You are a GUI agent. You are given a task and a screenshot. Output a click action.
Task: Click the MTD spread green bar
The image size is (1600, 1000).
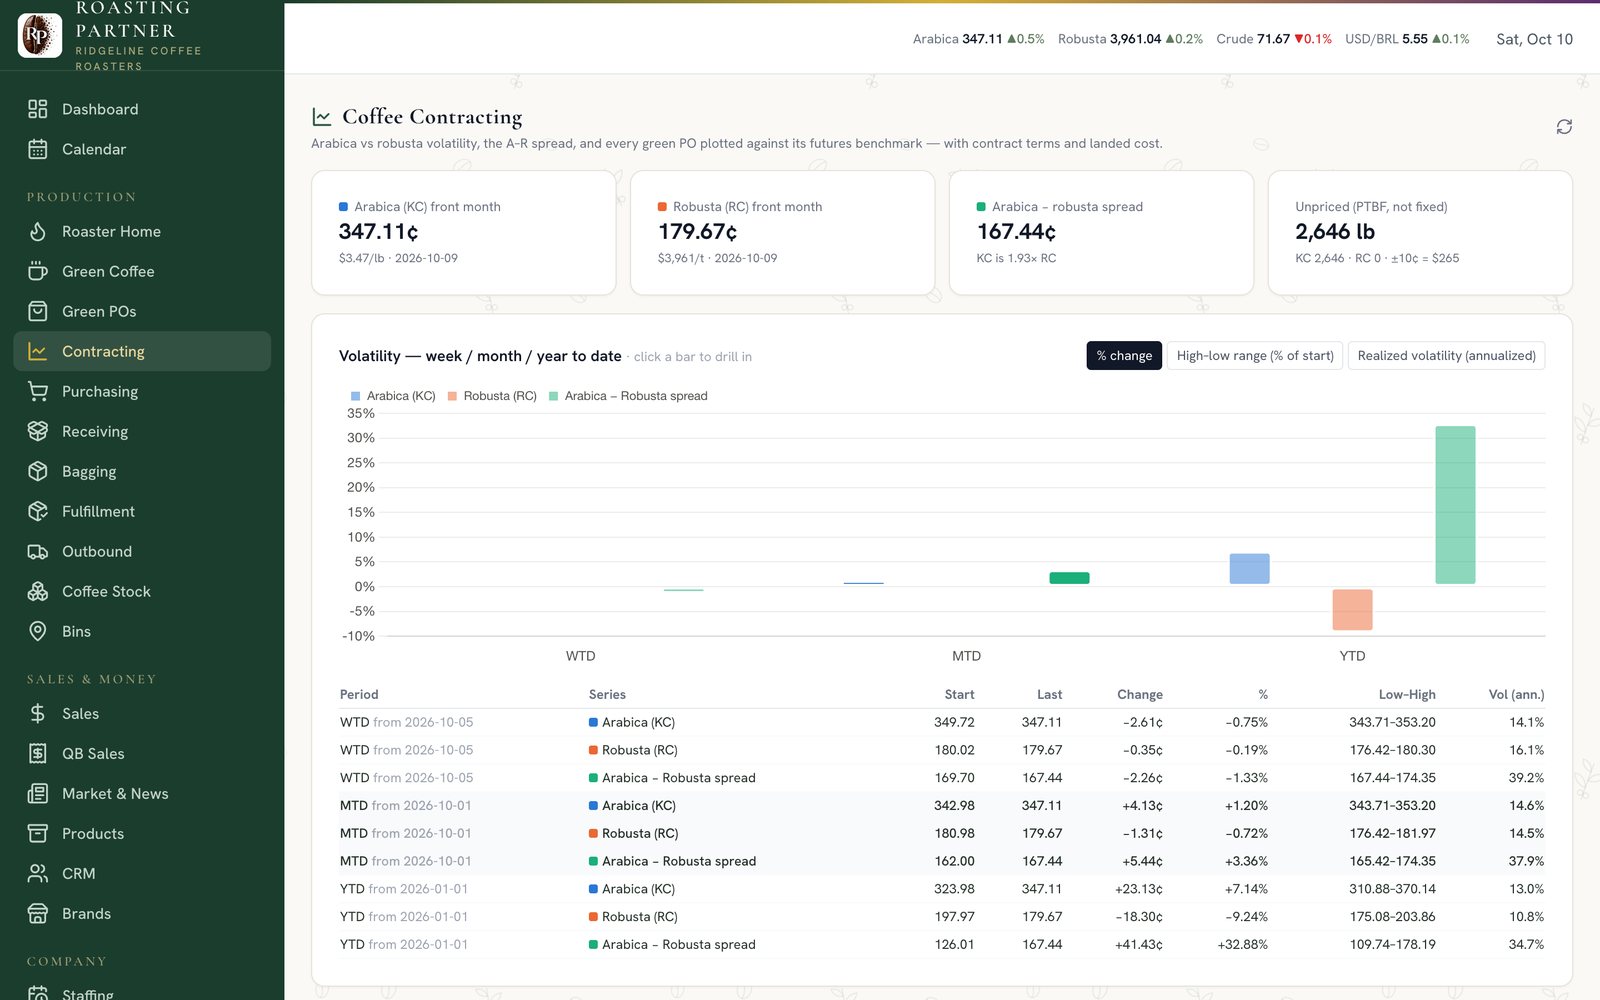1069,578
